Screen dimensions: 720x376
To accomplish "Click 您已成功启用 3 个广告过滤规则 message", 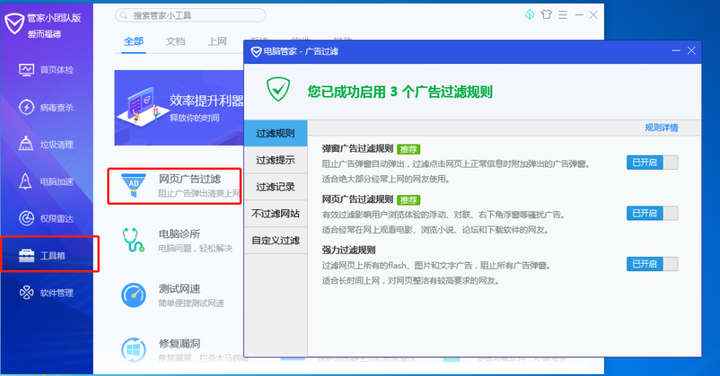I will [400, 91].
